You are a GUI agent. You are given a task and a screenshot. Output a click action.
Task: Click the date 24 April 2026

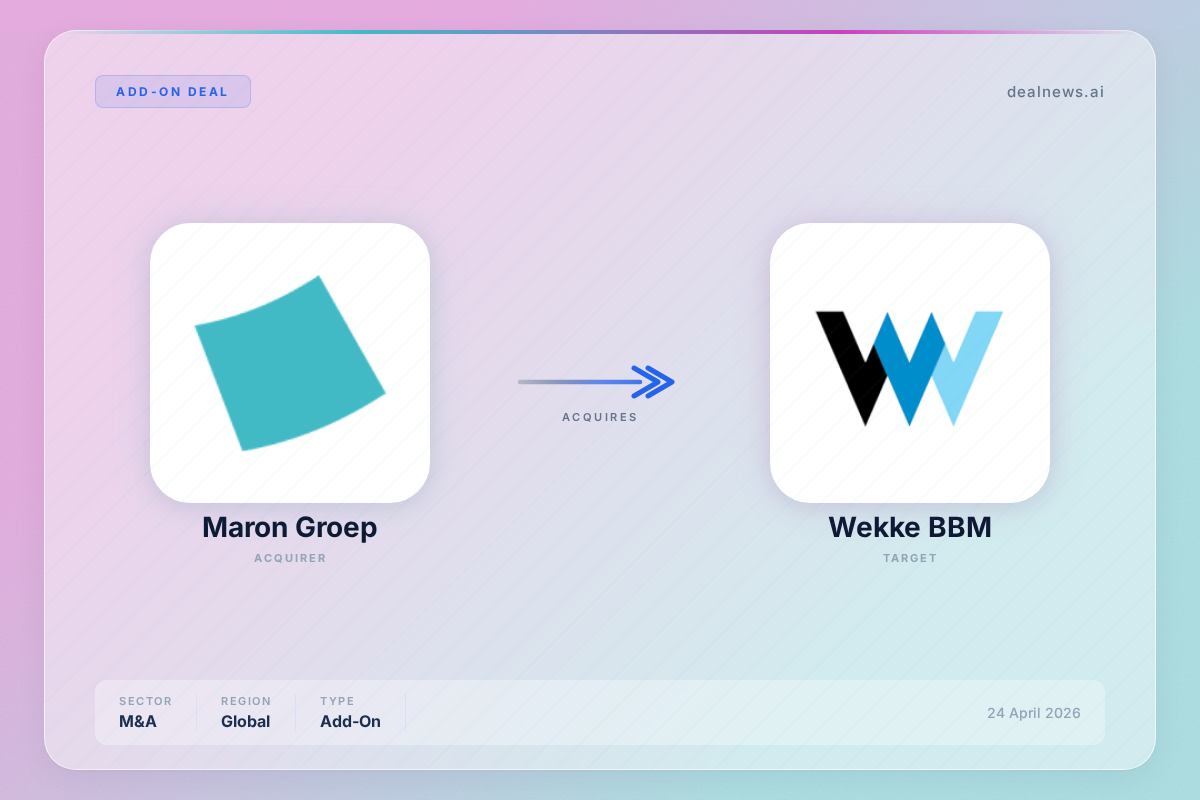coord(1033,713)
